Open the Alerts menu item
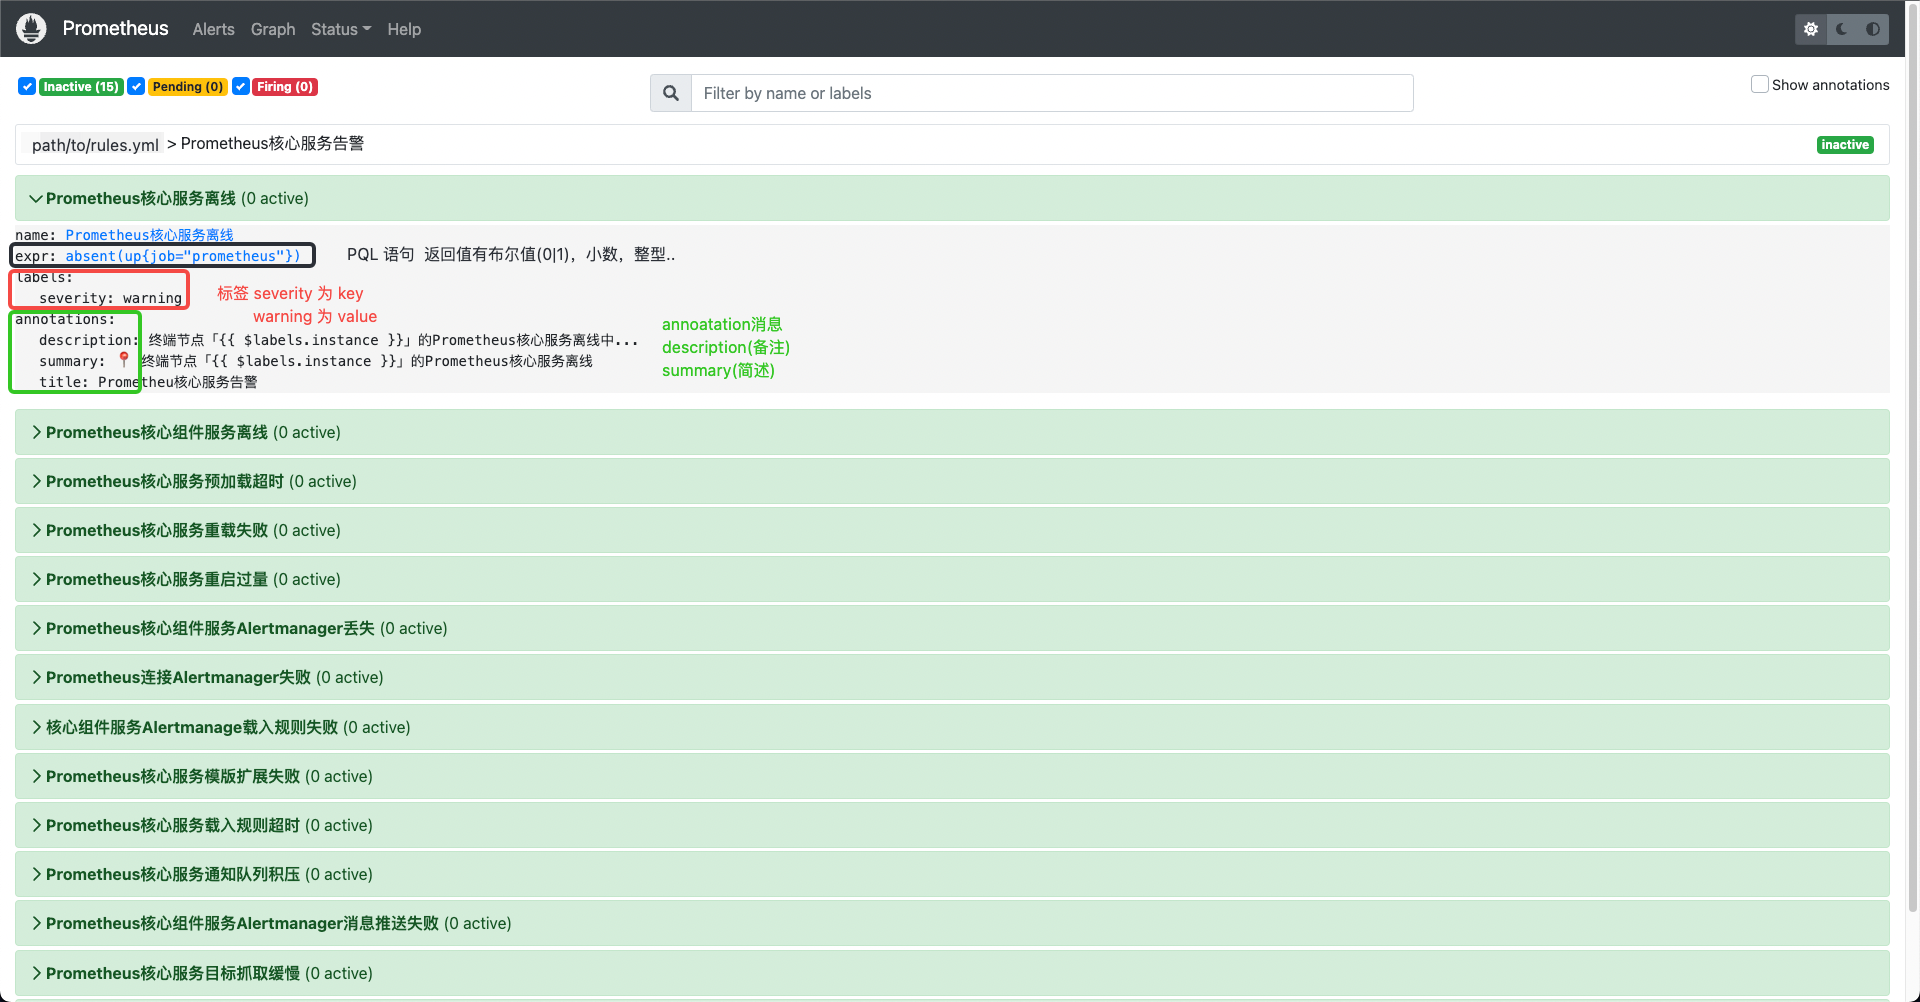The width and height of the screenshot is (1920, 1002). coord(213,29)
